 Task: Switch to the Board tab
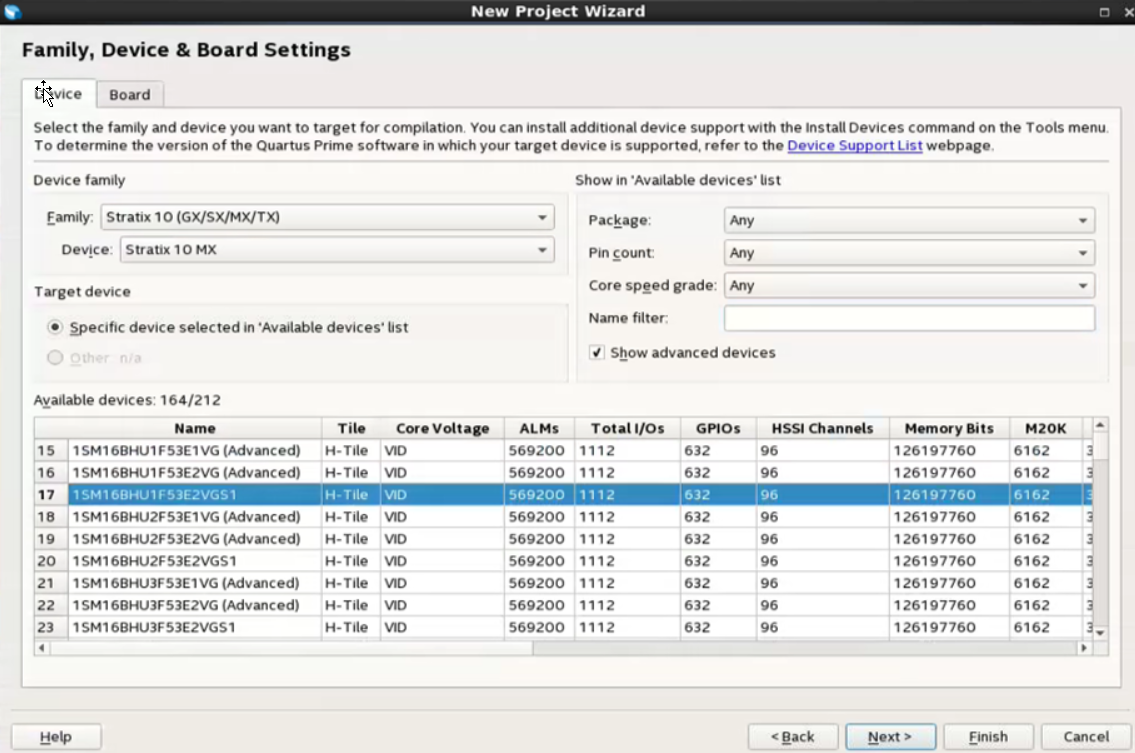point(130,95)
